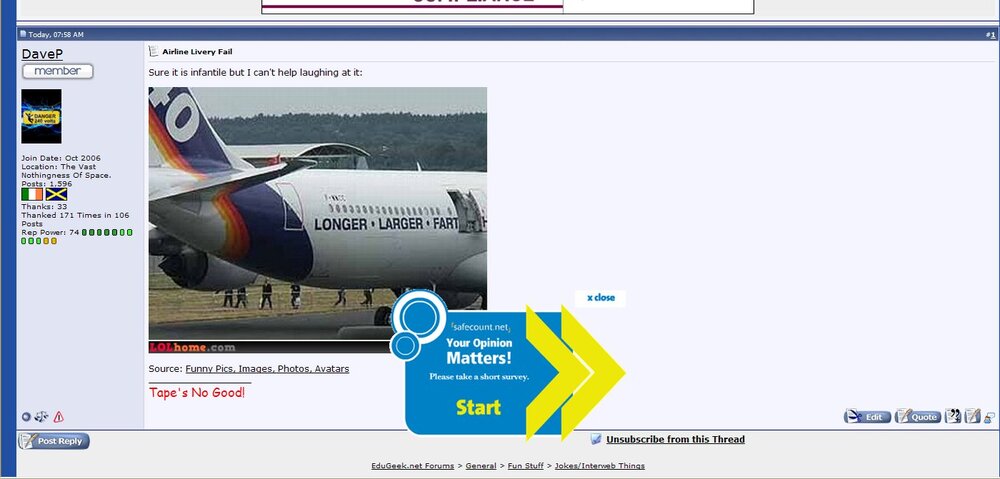
Task: Click the post document icon next to title
Action: (154, 51)
